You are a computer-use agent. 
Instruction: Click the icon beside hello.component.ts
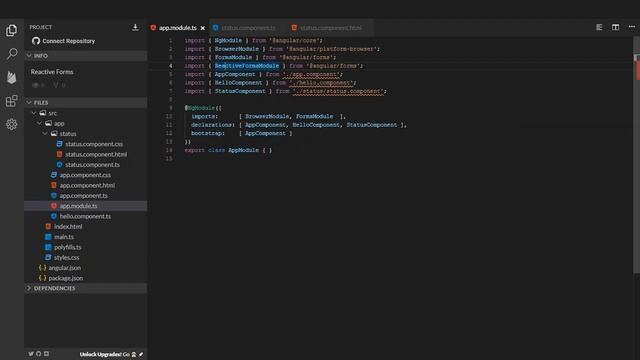coord(53,216)
